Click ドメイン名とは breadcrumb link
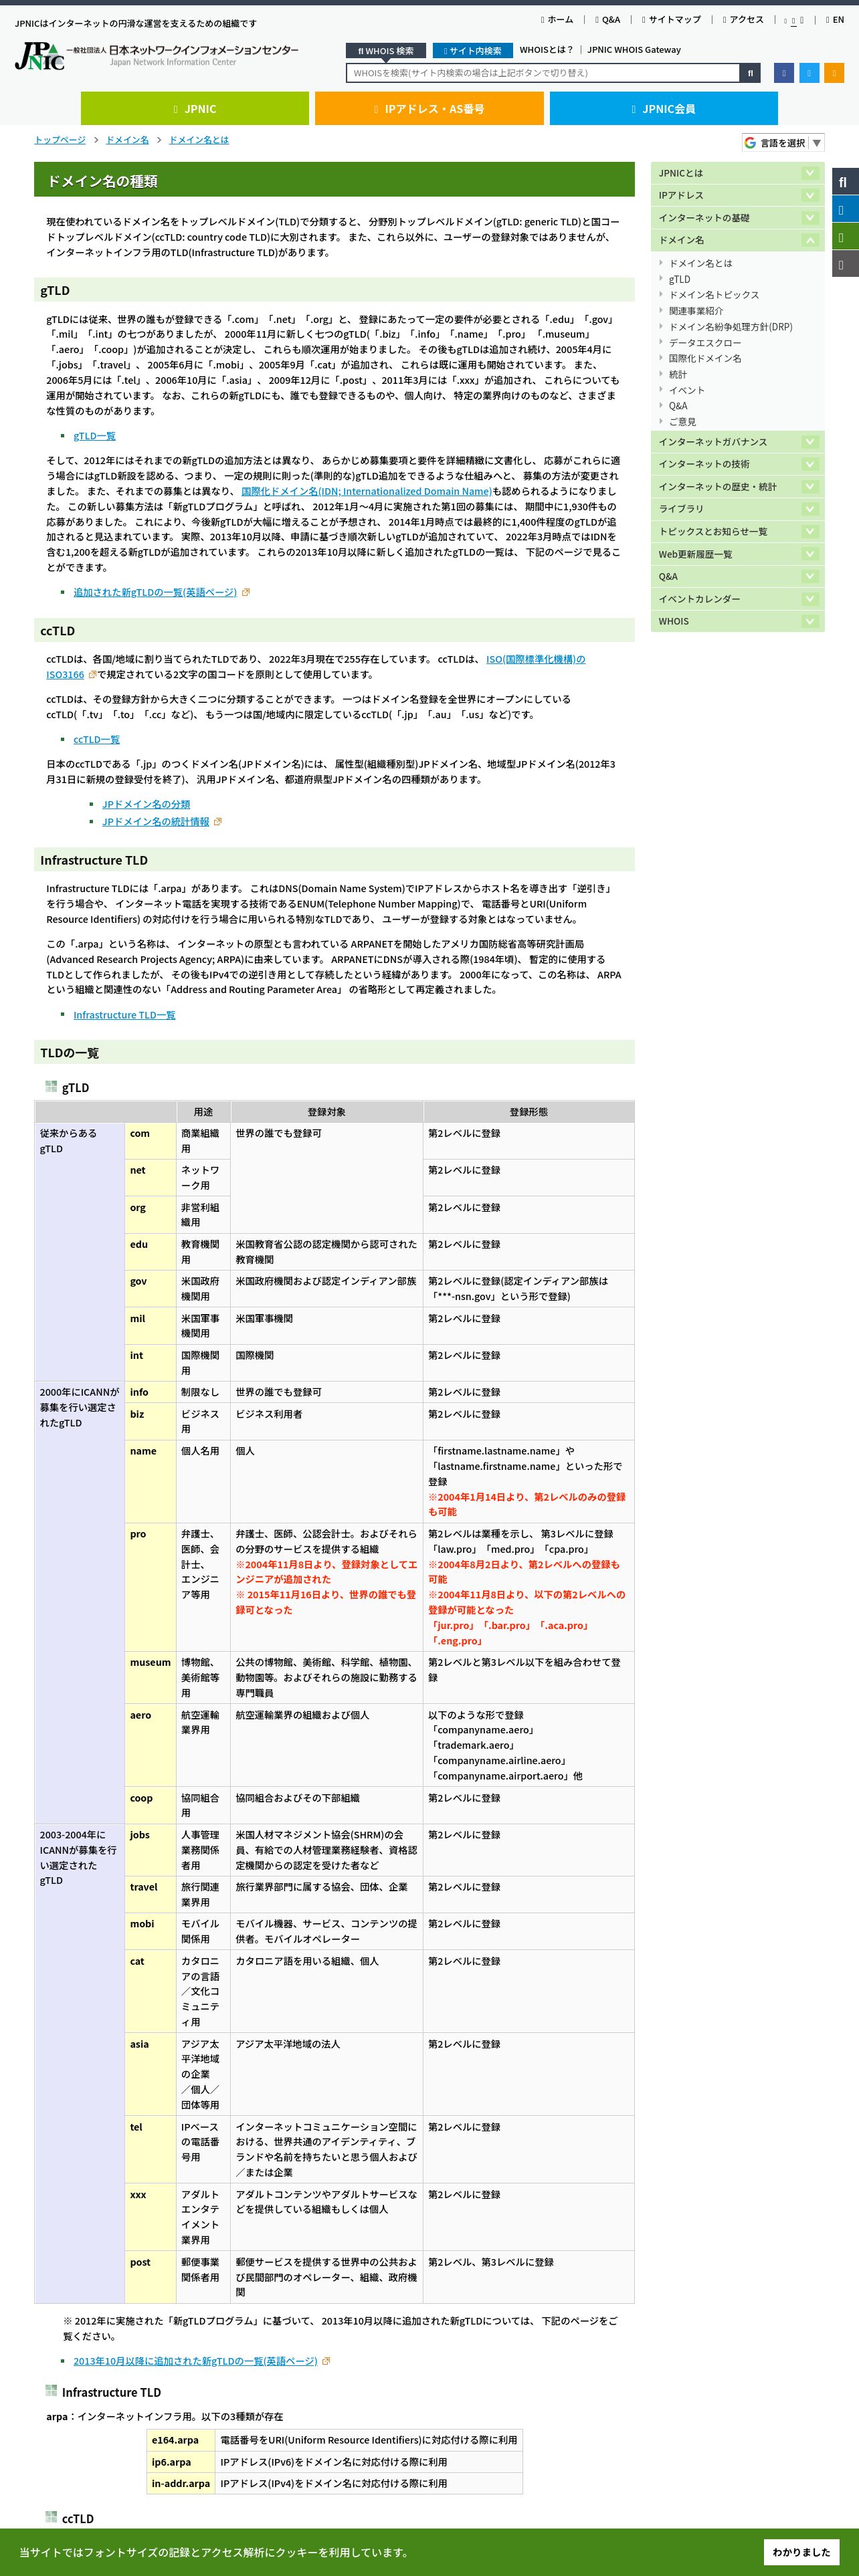859x2576 pixels. pyautogui.click(x=199, y=140)
